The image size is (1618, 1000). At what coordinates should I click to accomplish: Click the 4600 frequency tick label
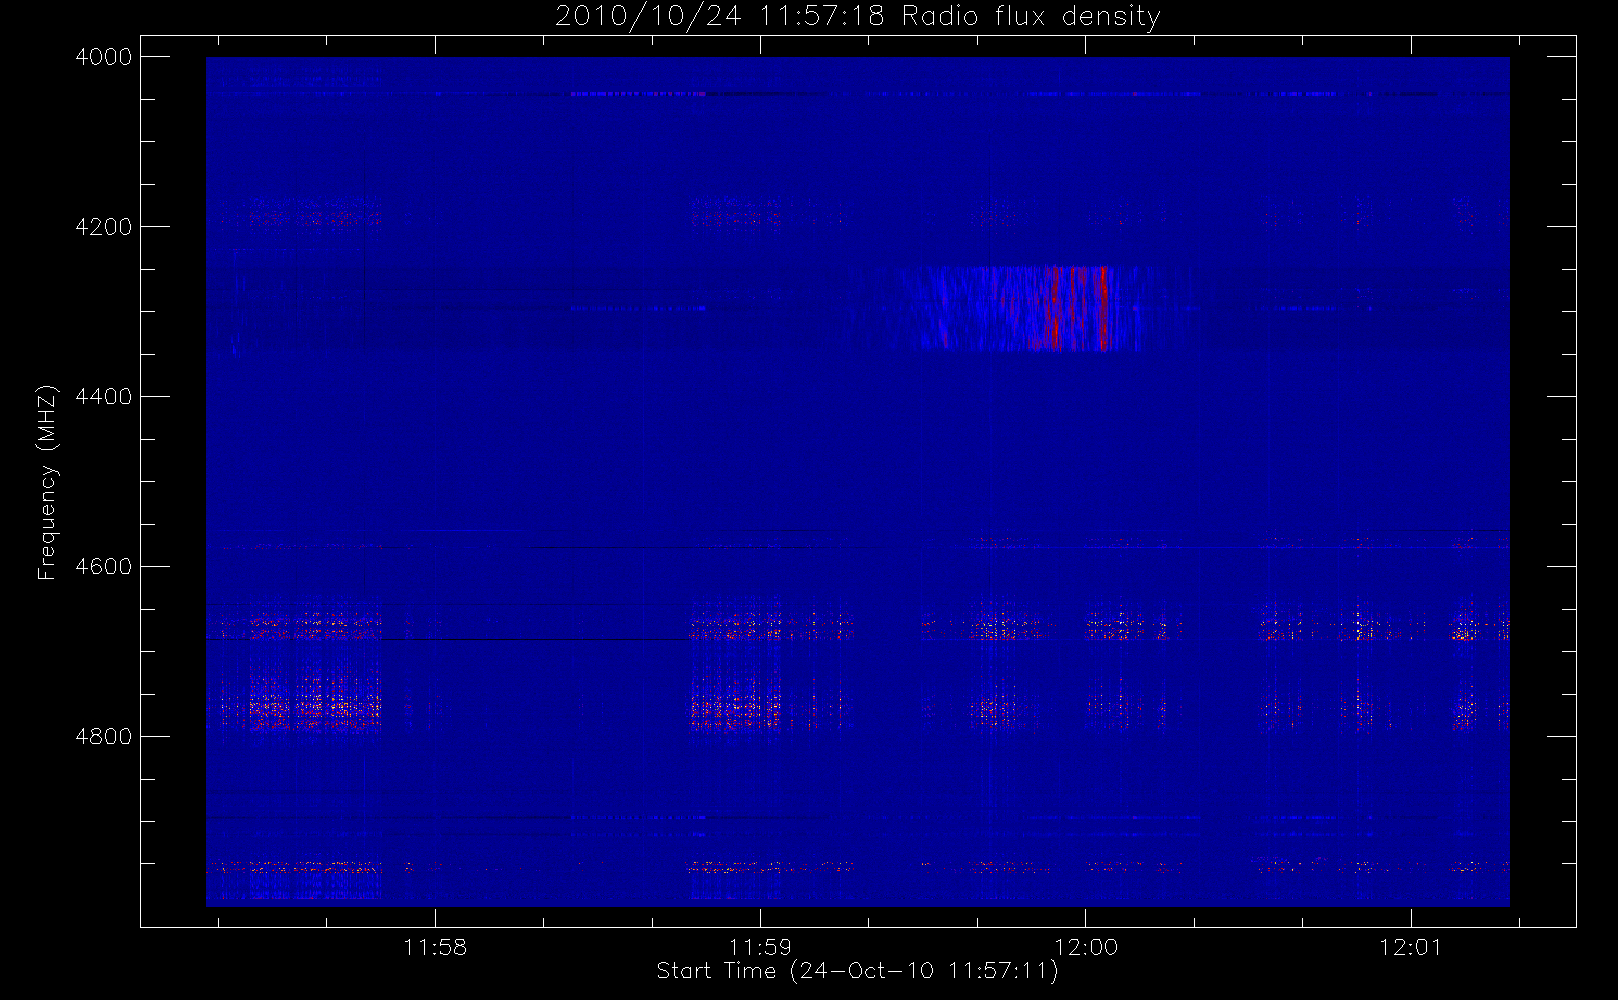pyautogui.click(x=104, y=567)
